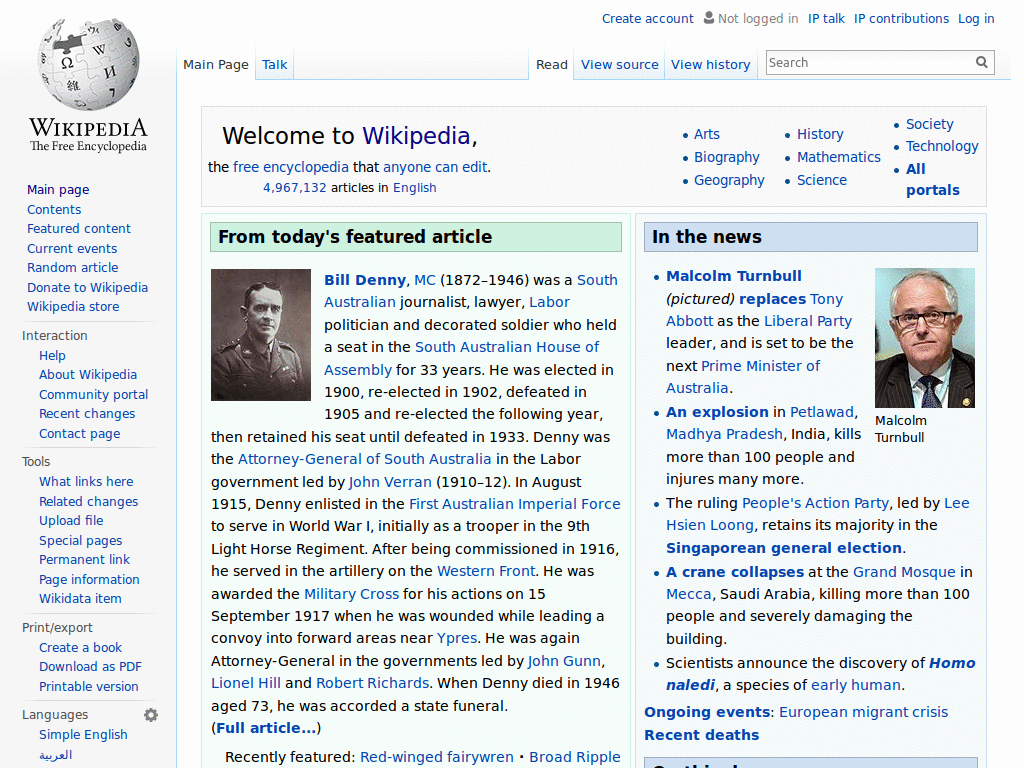Open the Science portal link

click(822, 180)
